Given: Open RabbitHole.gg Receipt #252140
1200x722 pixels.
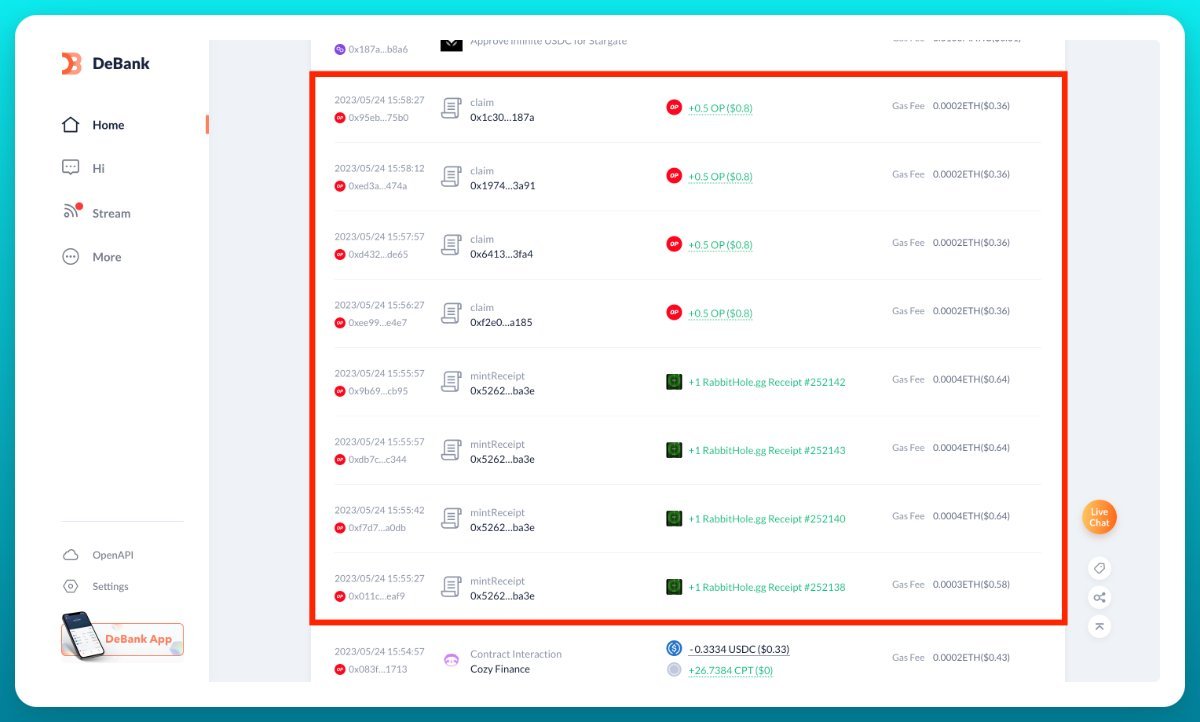Looking at the screenshot, I should coord(767,519).
